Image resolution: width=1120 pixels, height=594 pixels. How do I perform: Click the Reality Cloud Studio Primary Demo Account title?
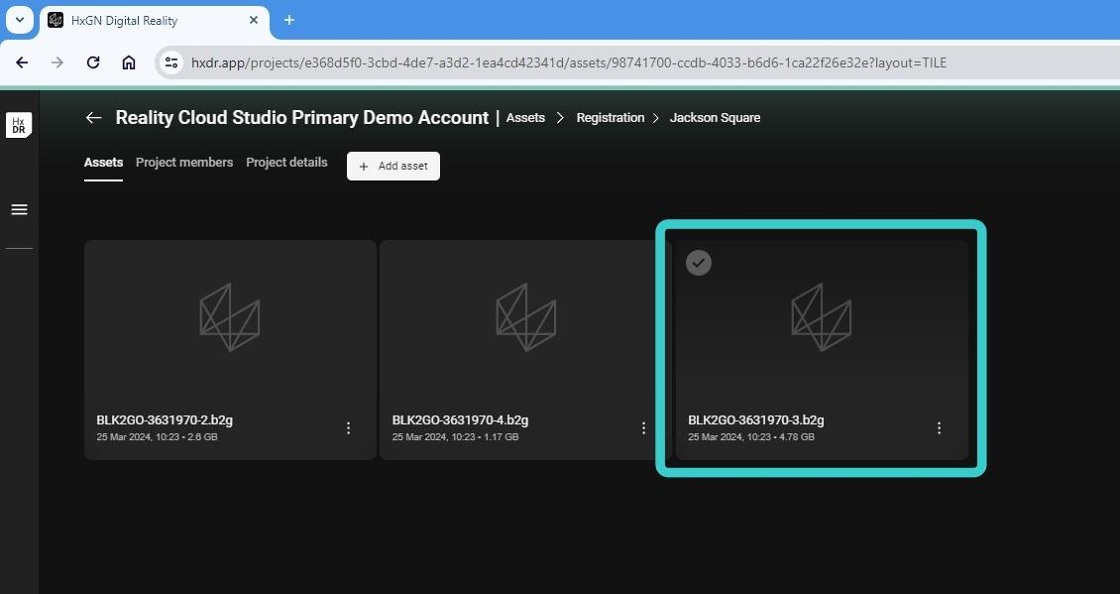tap(302, 118)
